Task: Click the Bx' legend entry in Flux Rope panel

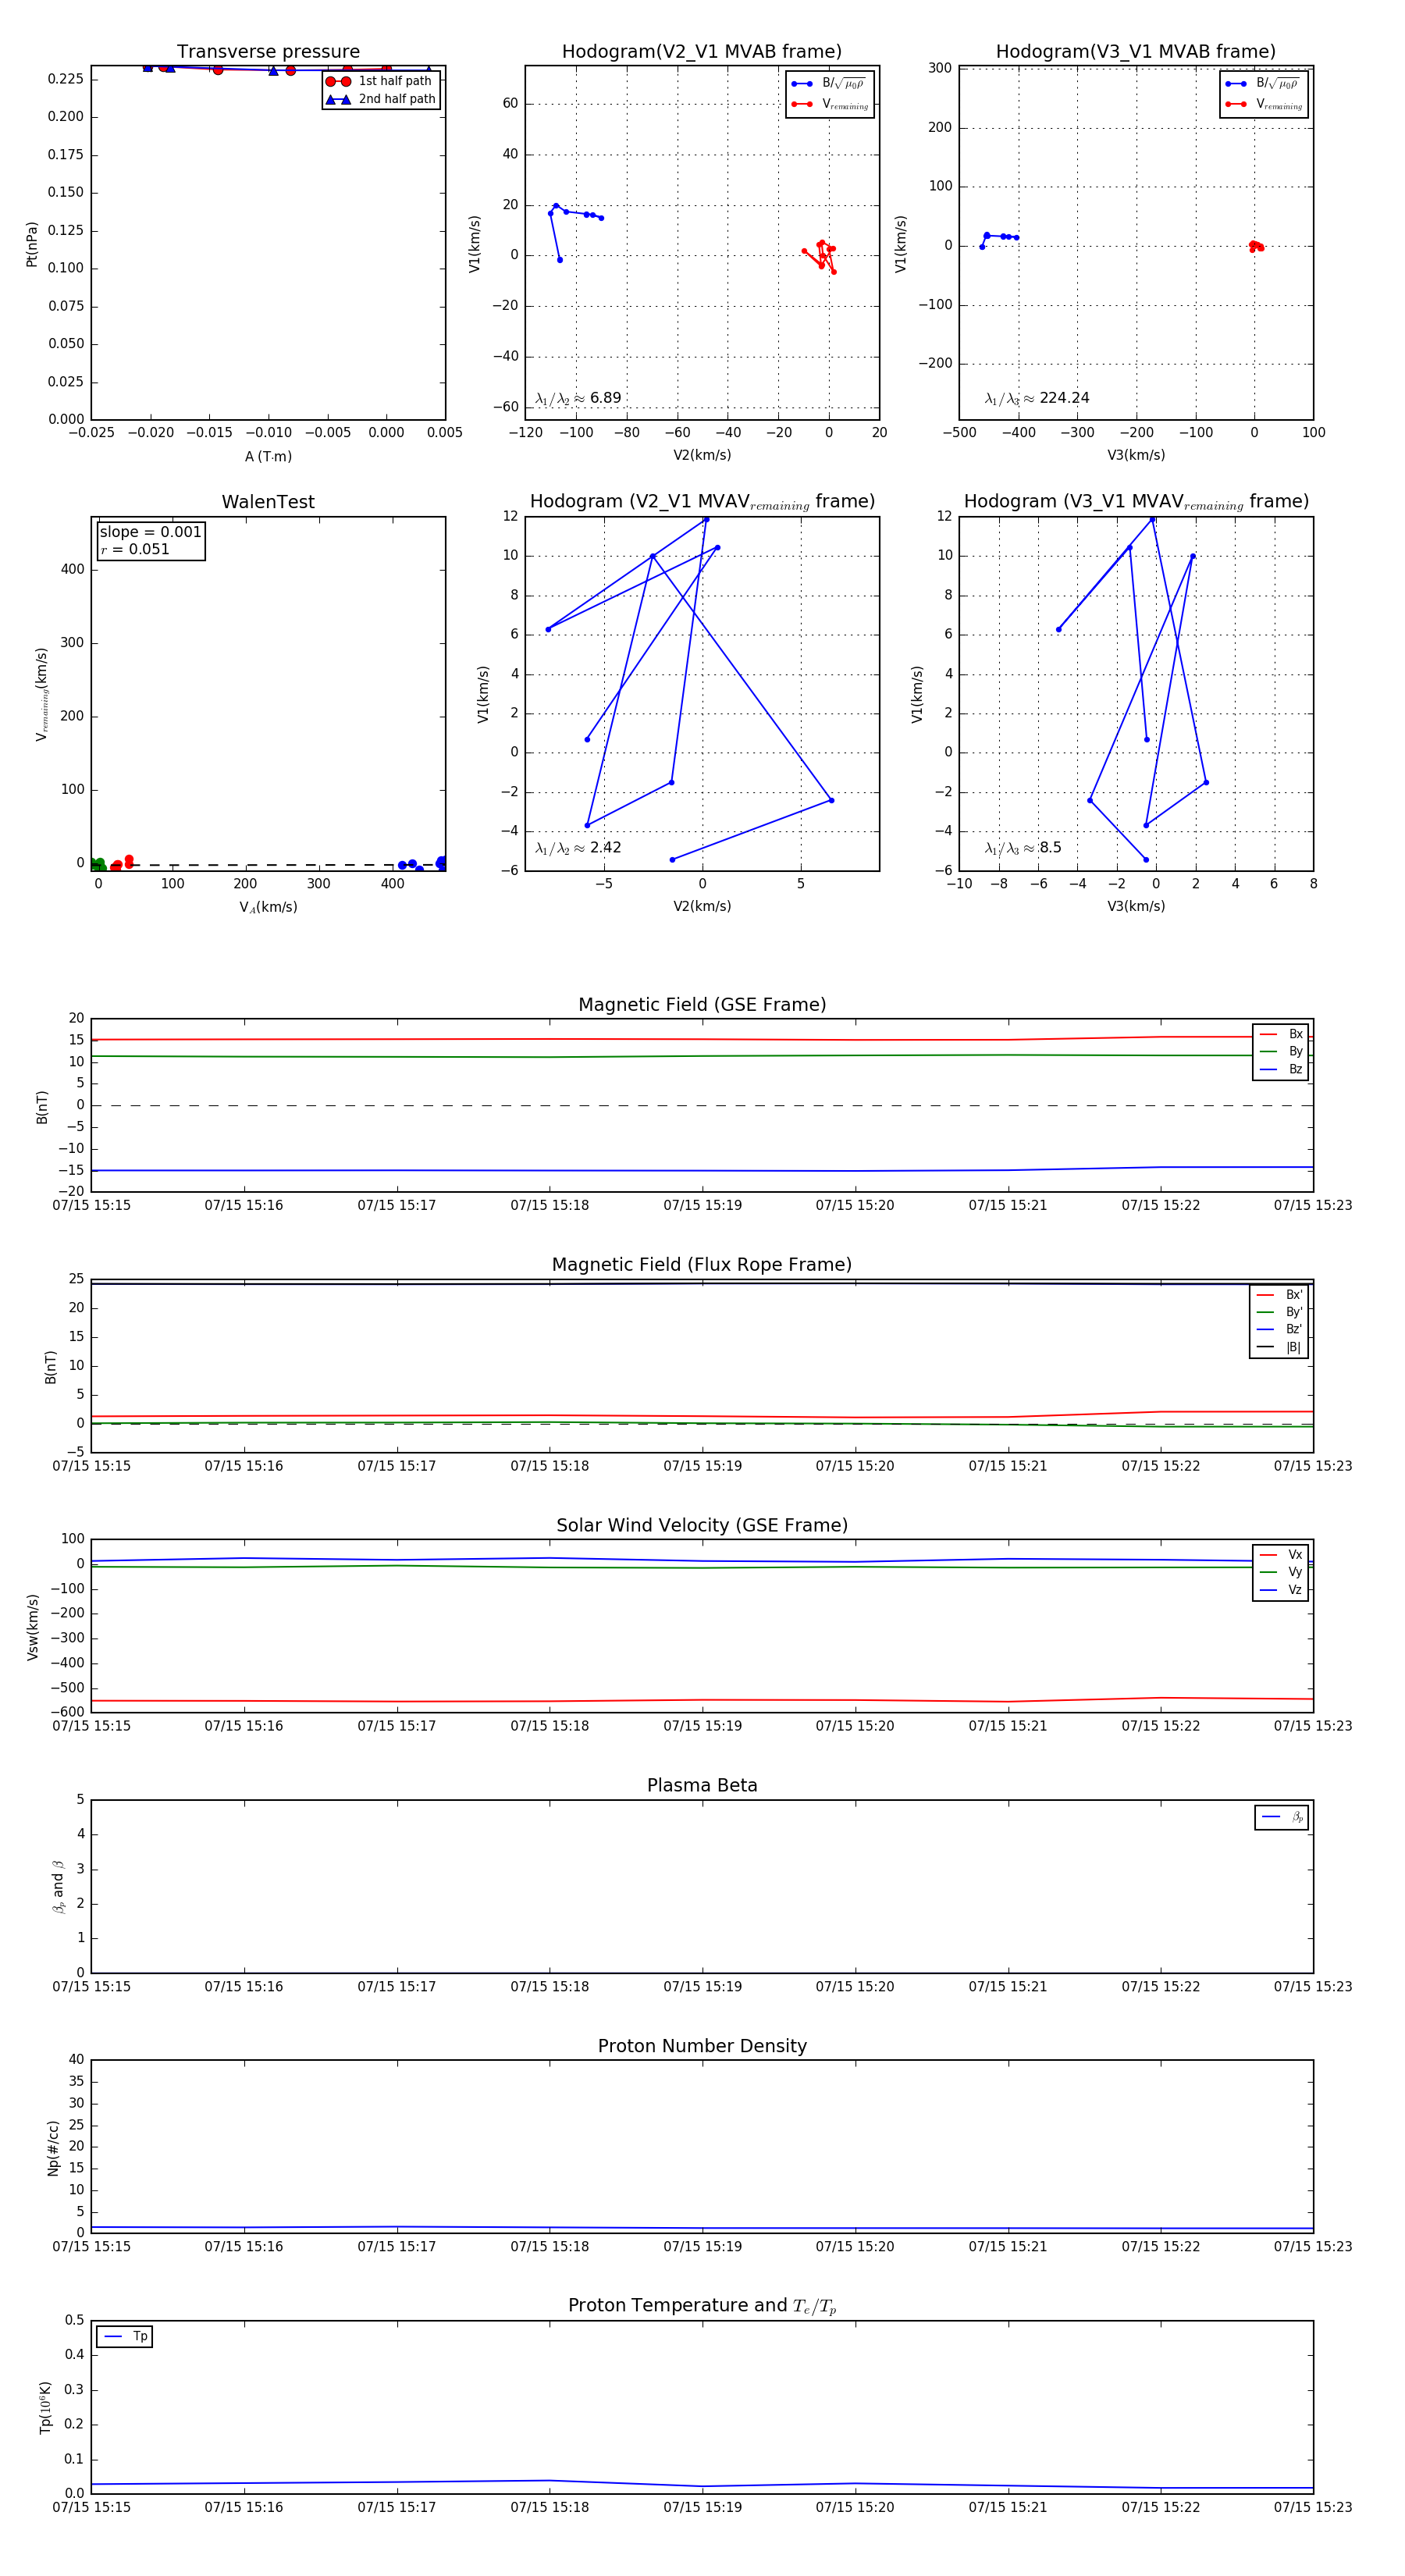Action: tap(1279, 1294)
